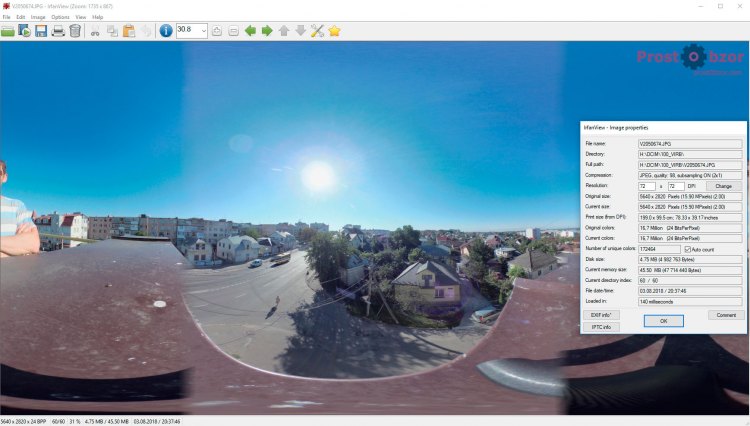The height and width of the screenshot is (426, 750).
Task: Click the horizontal DPI resolution field
Action: coord(646,186)
